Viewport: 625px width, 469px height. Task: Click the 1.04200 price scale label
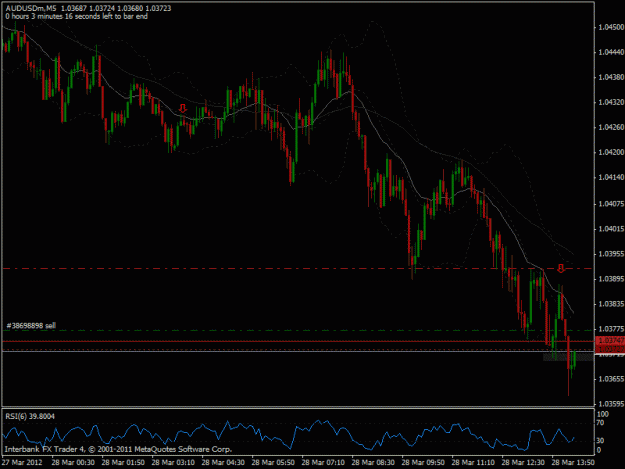[x=611, y=152]
